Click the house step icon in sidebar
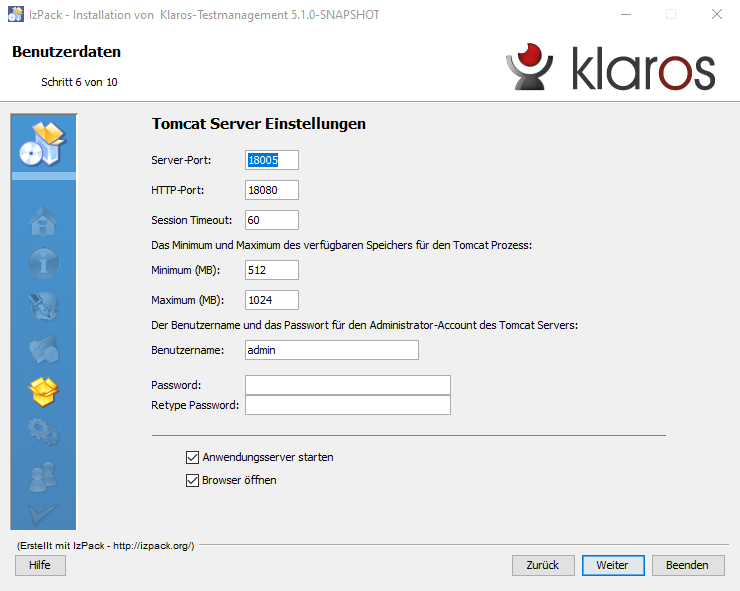Viewport: 740px width, 591px height. [x=43, y=221]
